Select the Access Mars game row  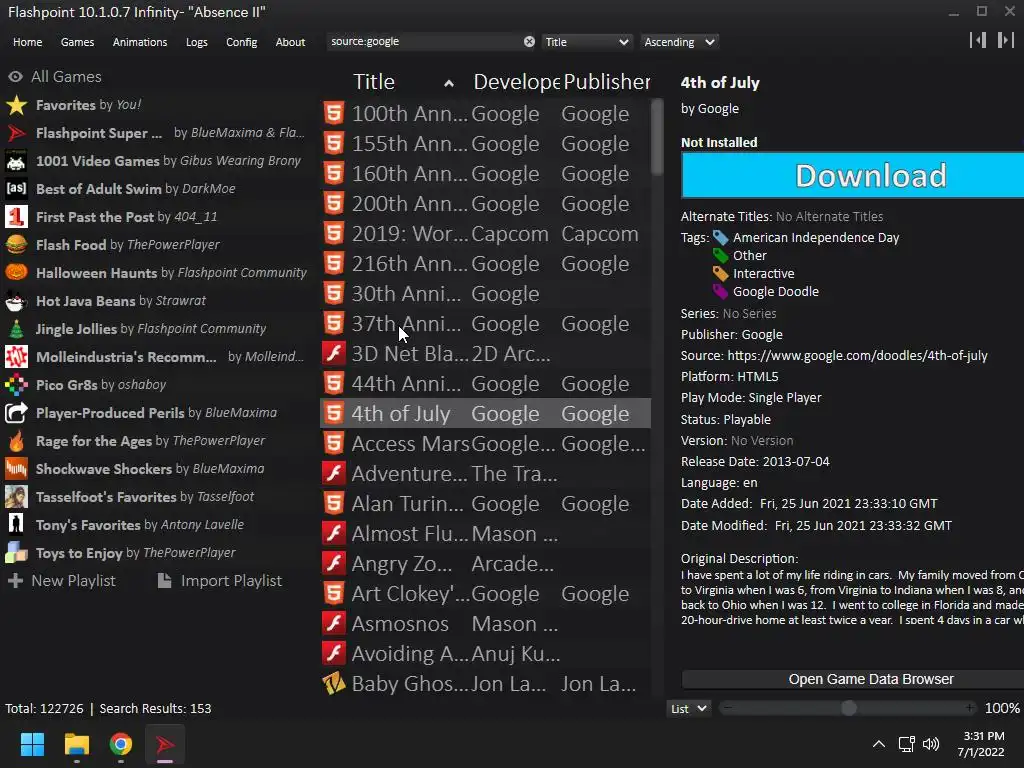pos(485,444)
